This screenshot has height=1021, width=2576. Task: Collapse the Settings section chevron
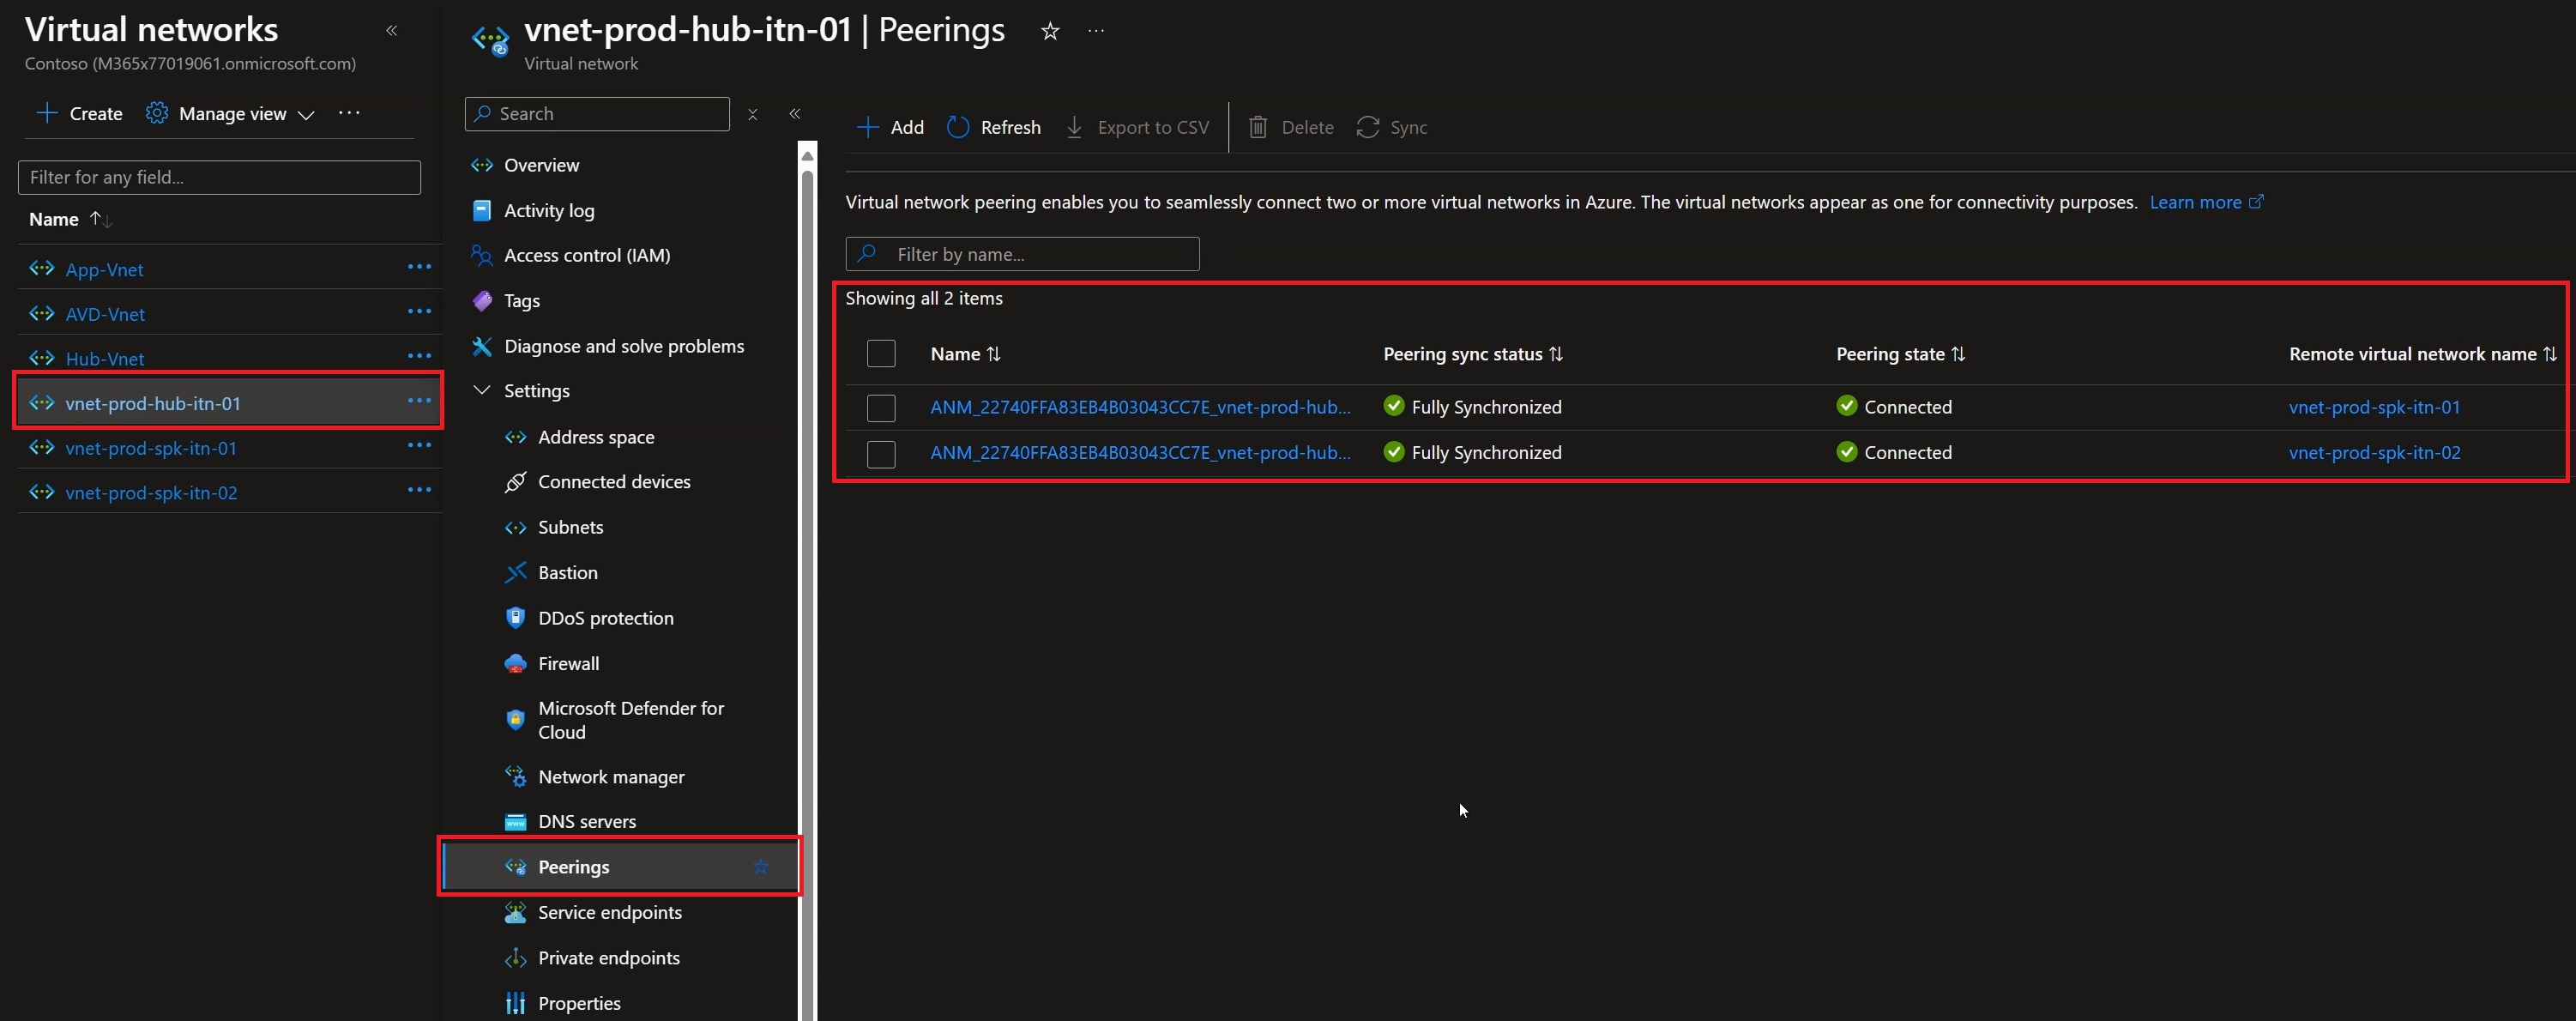482,390
